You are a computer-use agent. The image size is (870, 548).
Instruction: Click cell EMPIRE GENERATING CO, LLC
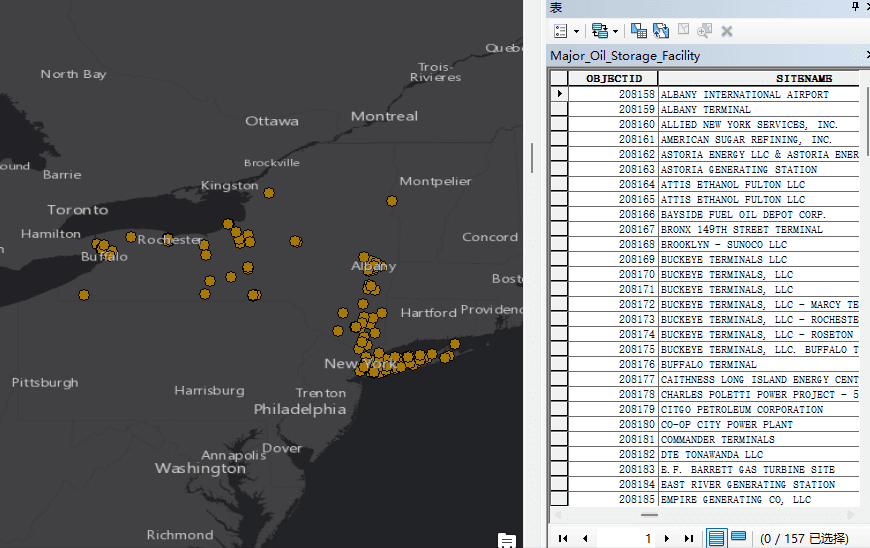[759, 499]
